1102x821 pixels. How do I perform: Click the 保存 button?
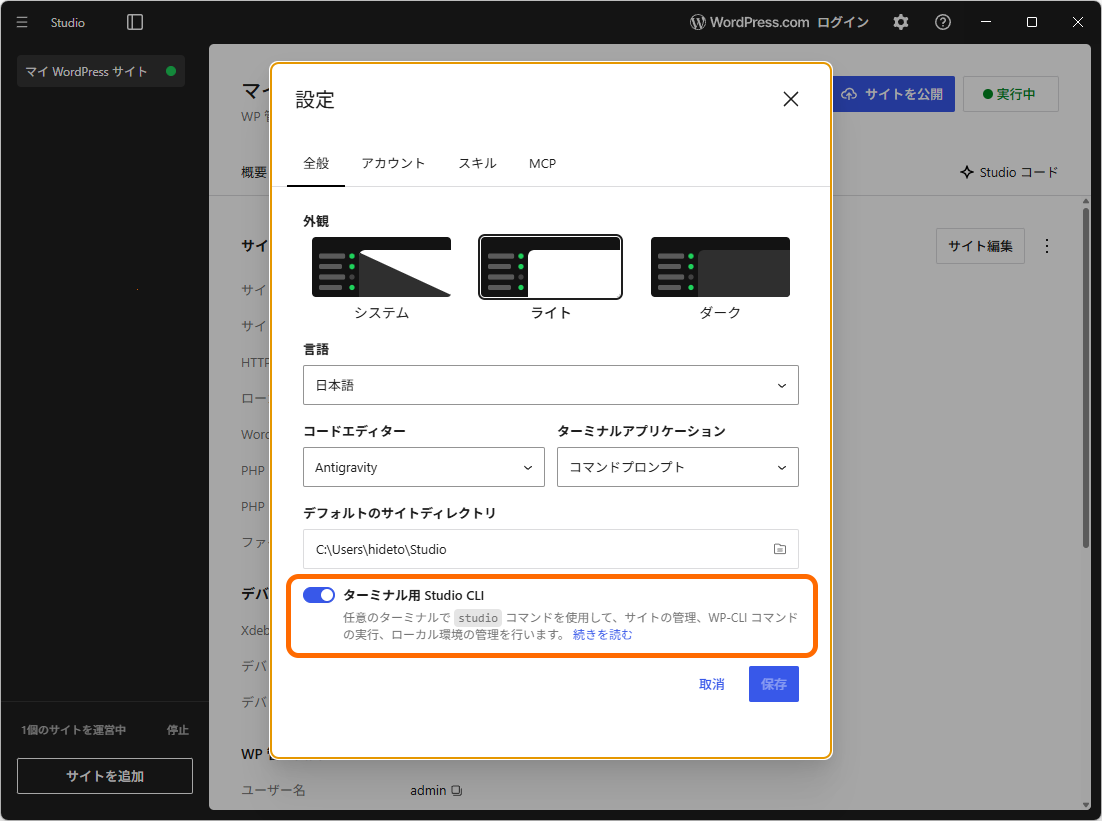pos(774,684)
